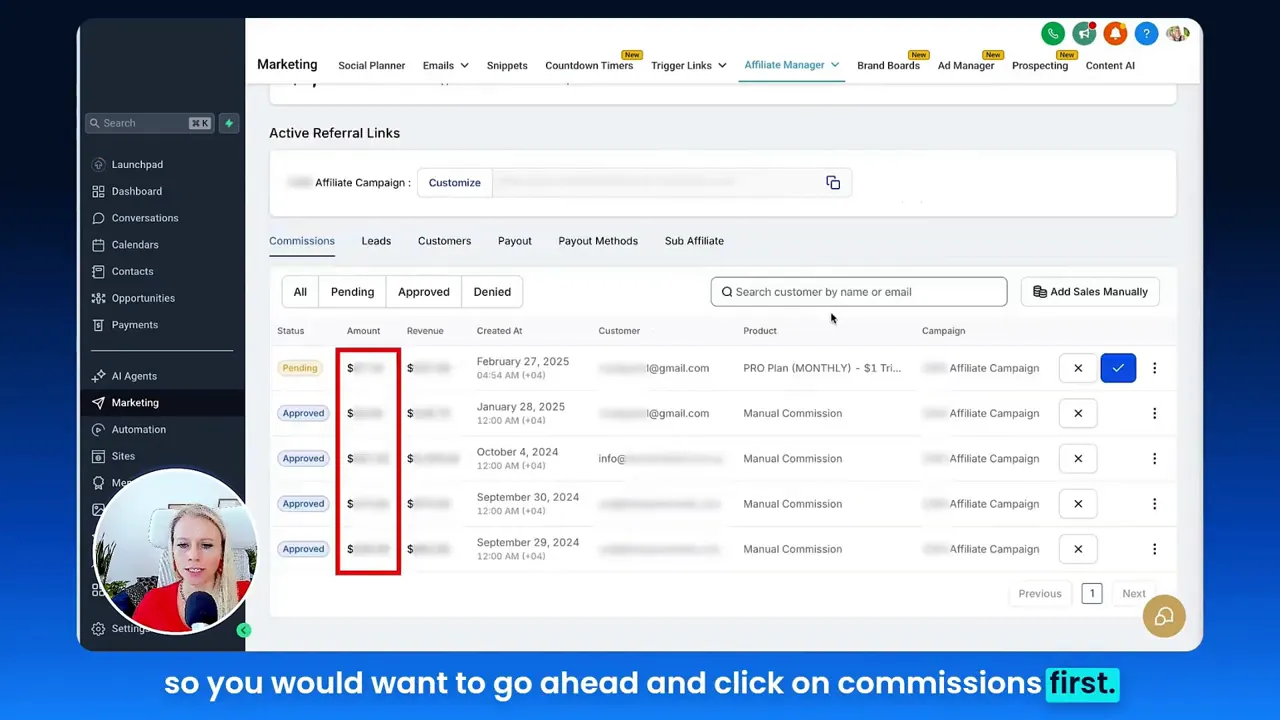Switch to the Payout Methods tab
The height and width of the screenshot is (720, 1280).
[597, 241]
